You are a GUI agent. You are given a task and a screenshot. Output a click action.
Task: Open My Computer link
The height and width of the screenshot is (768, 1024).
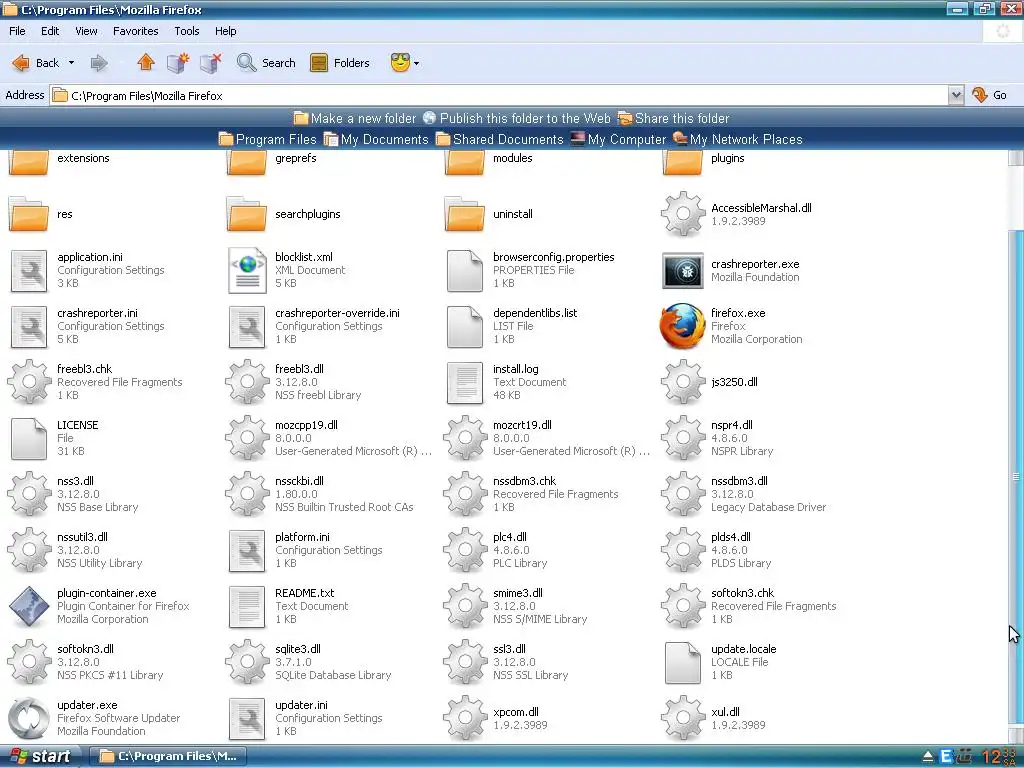[618, 139]
